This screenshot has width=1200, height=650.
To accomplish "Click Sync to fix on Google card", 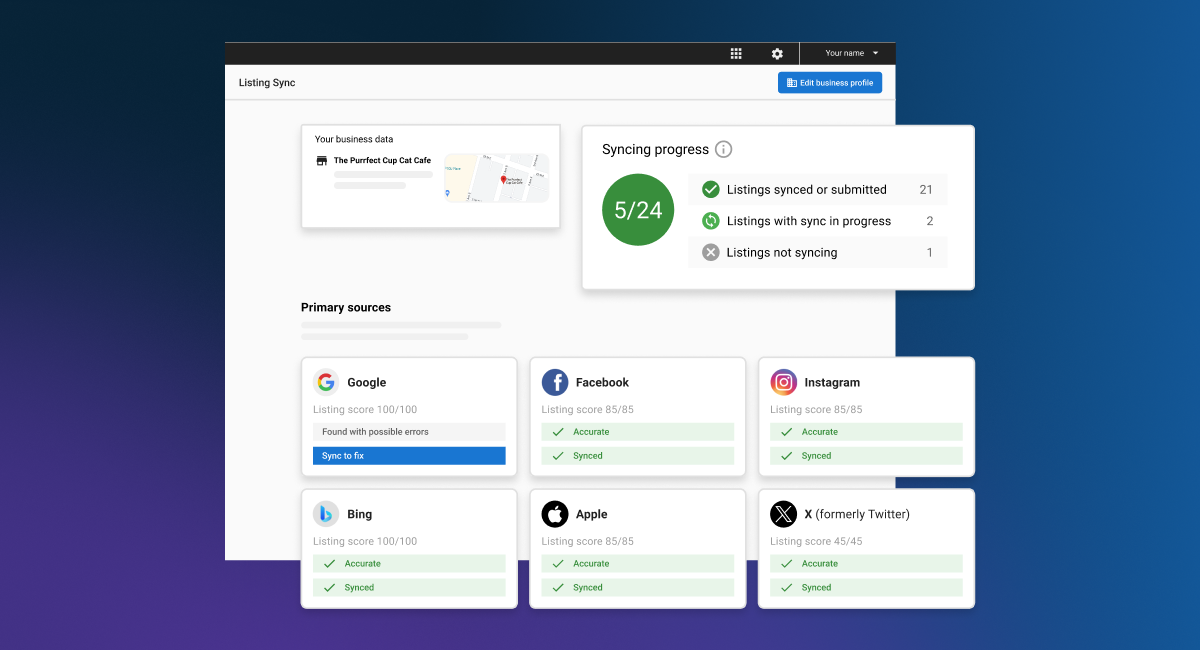I will pyautogui.click(x=409, y=456).
